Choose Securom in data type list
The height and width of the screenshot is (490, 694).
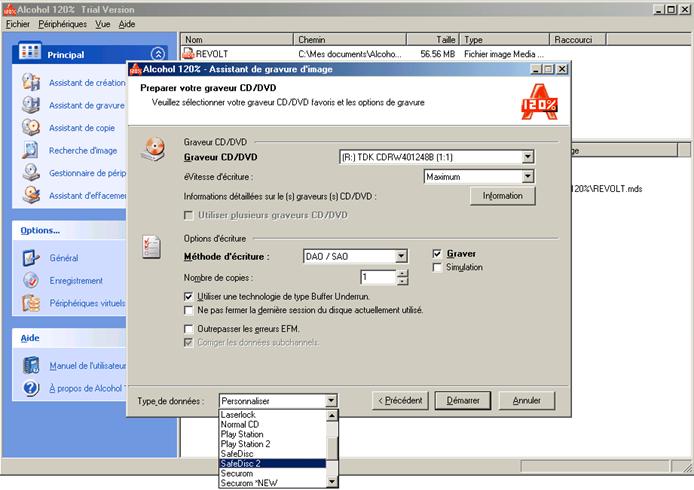click(273, 473)
